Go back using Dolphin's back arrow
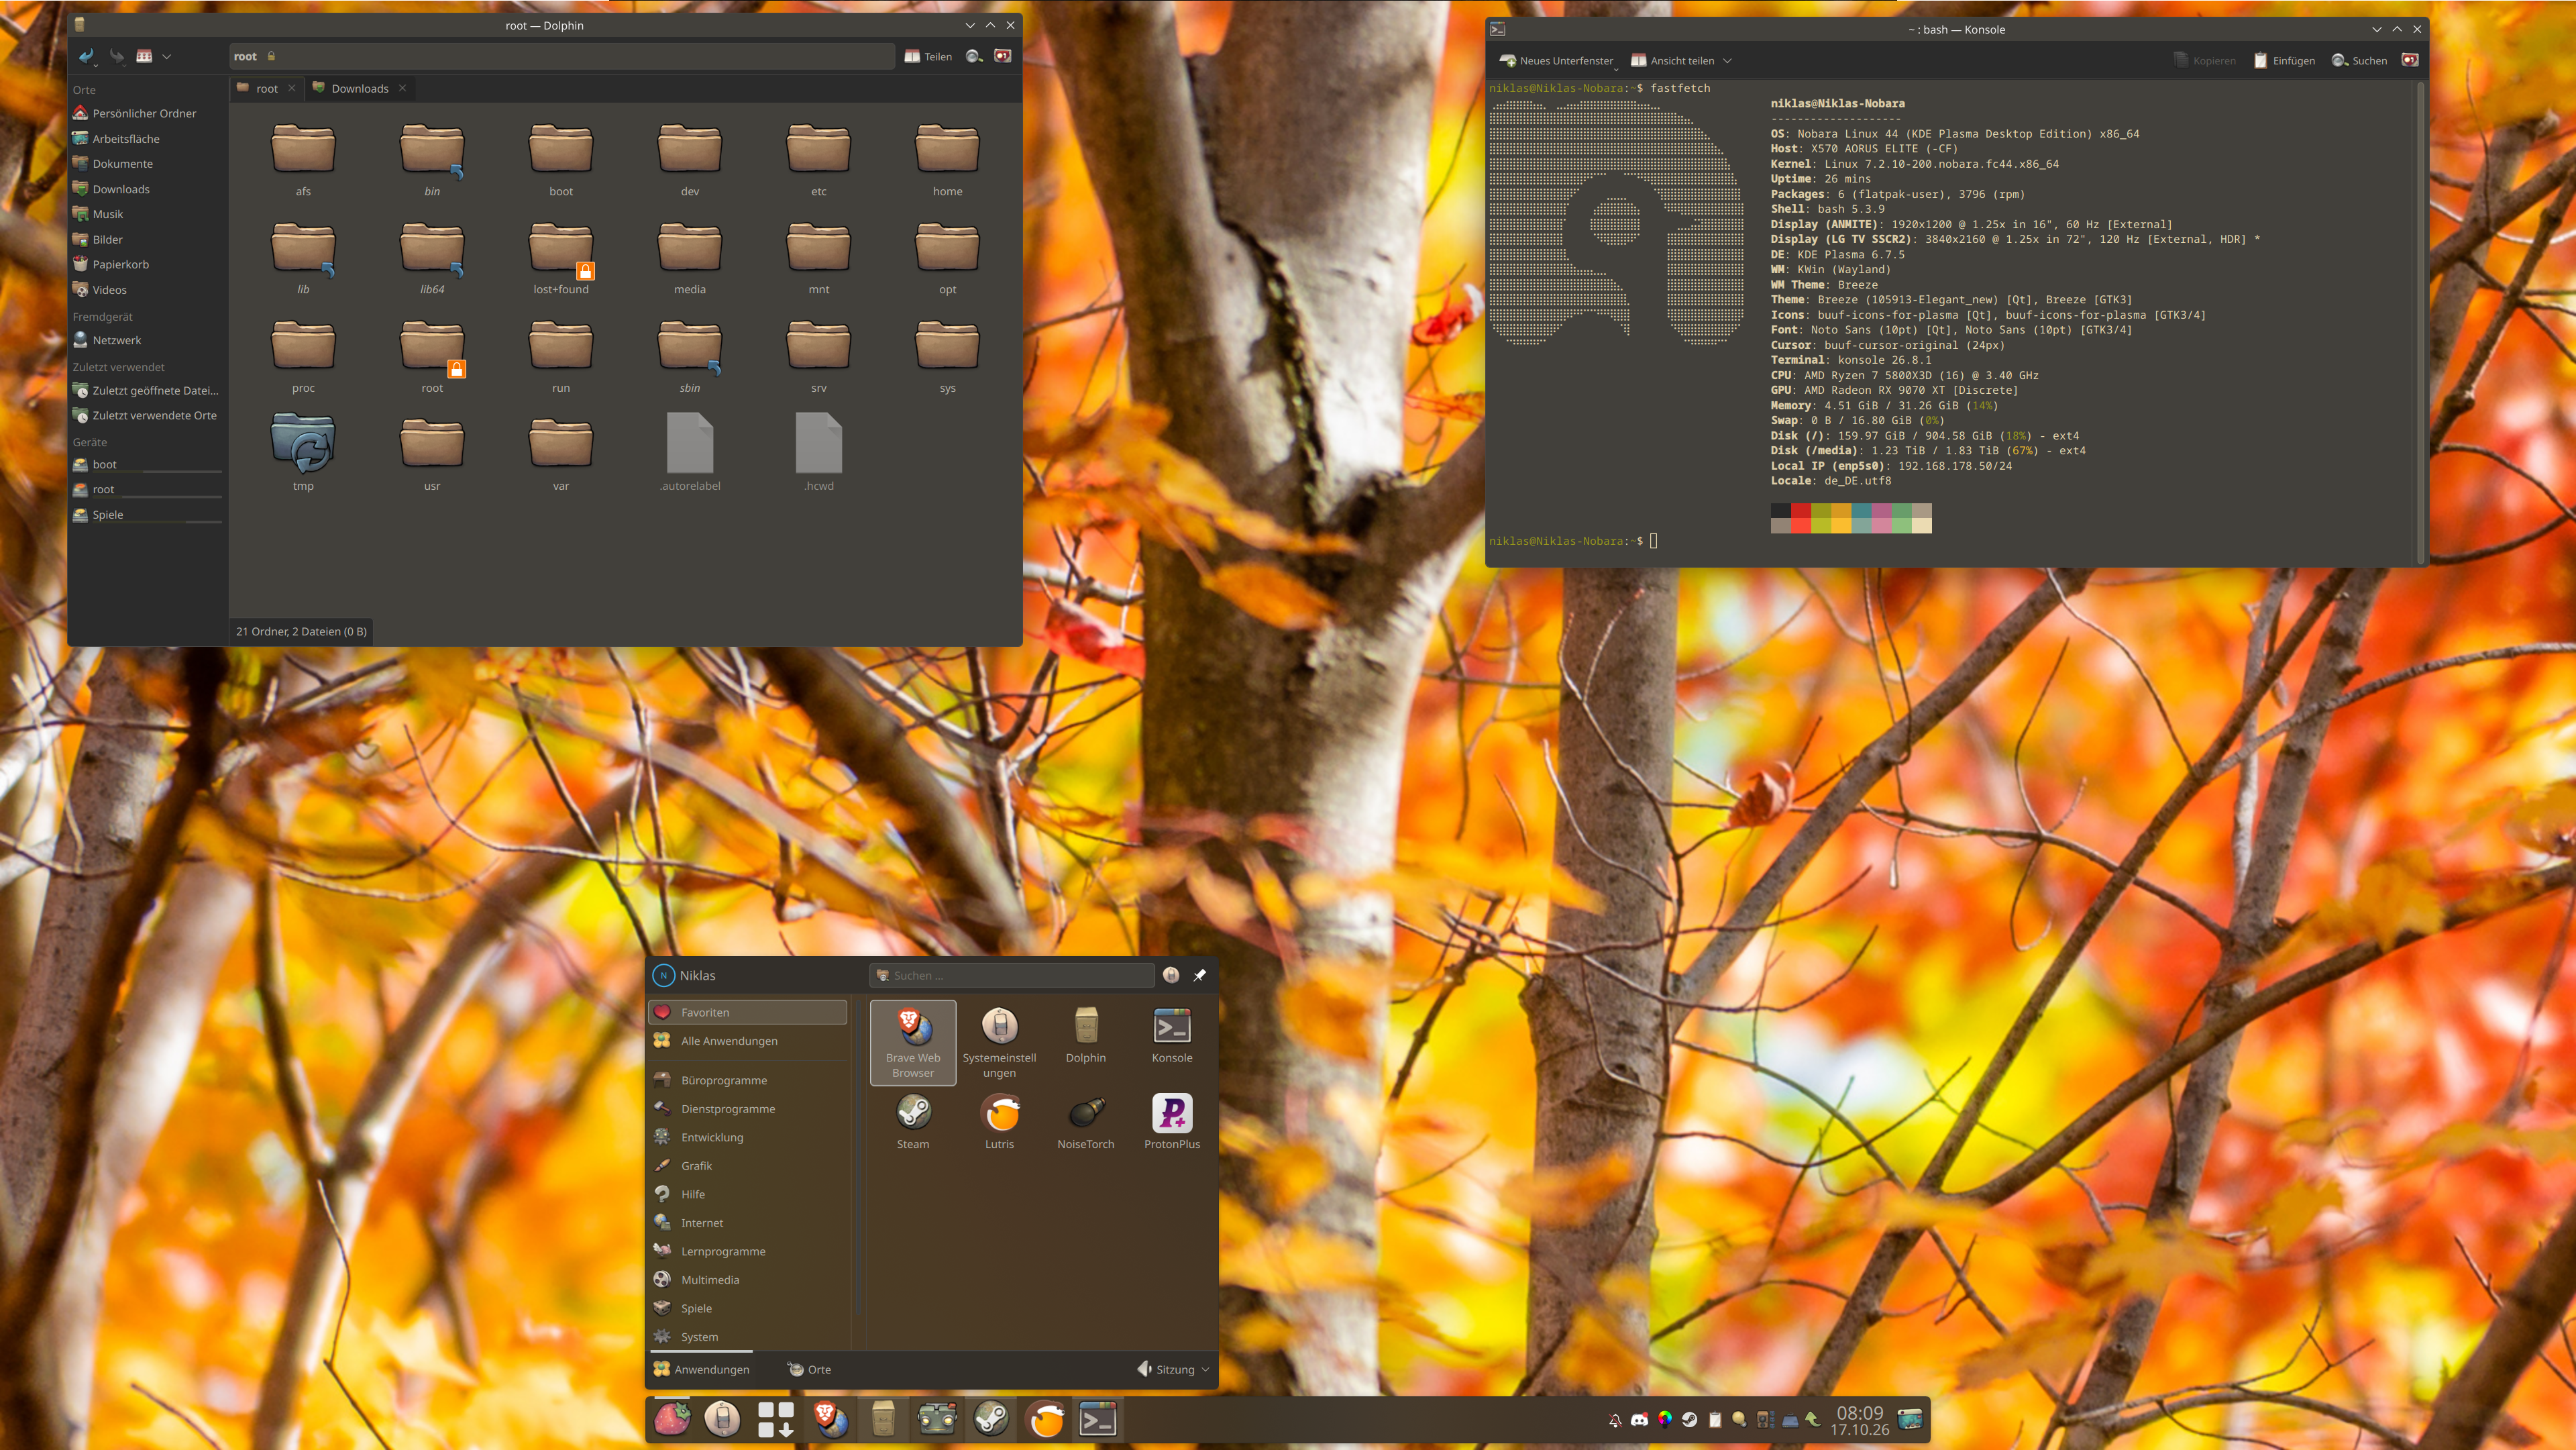The width and height of the screenshot is (2576, 1450). [x=87, y=57]
